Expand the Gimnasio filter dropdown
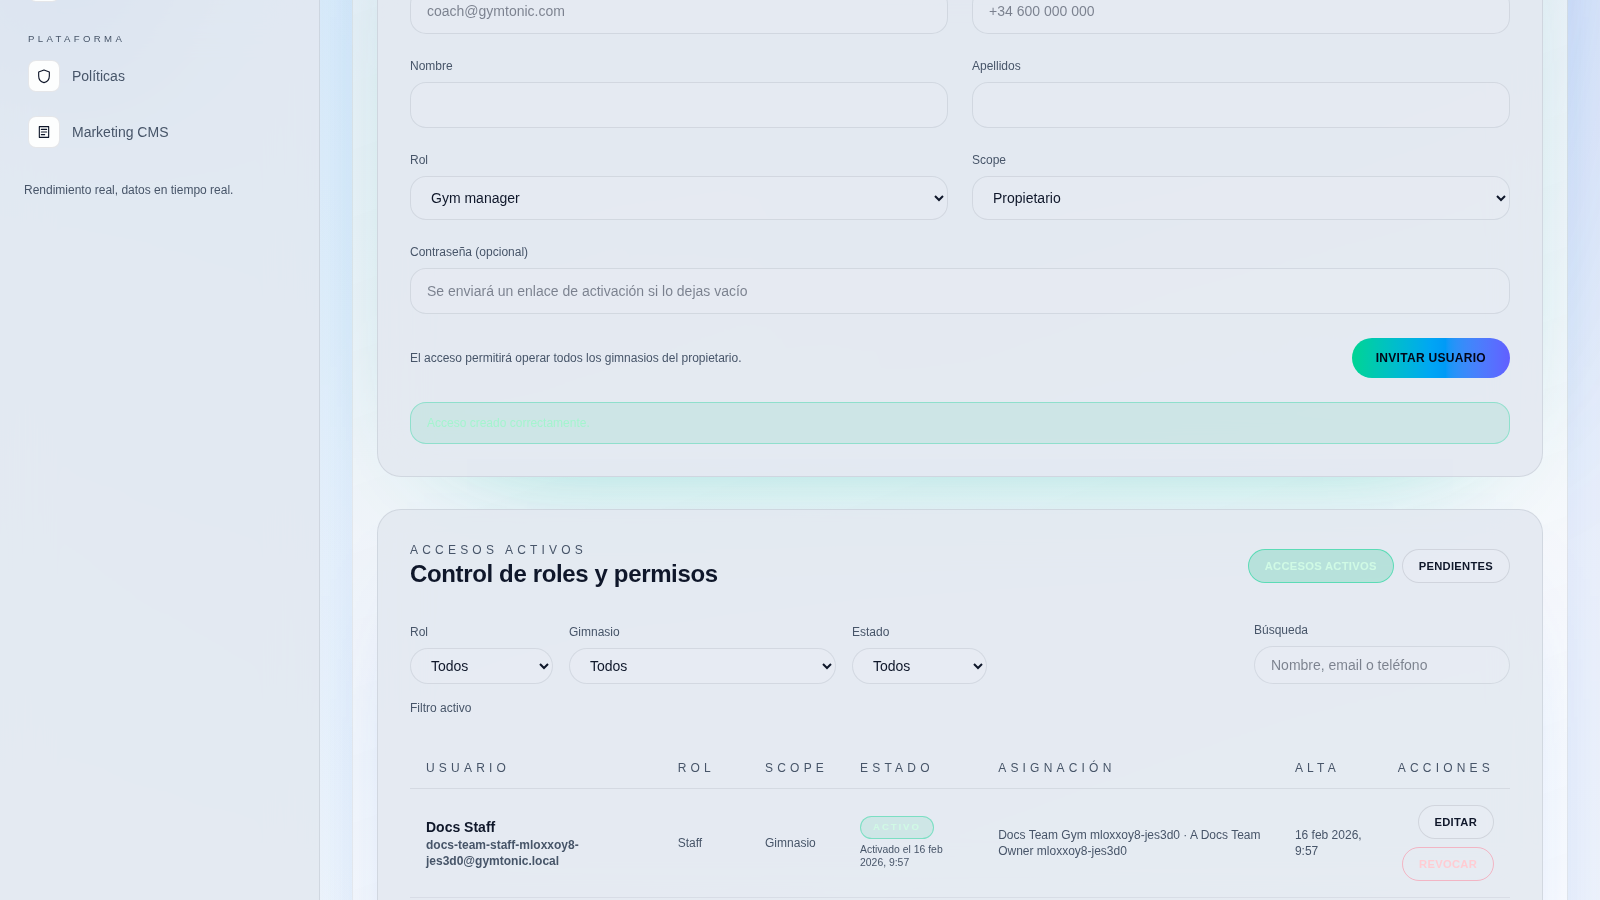Screen dimensions: 1600x900 pos(702,666)
